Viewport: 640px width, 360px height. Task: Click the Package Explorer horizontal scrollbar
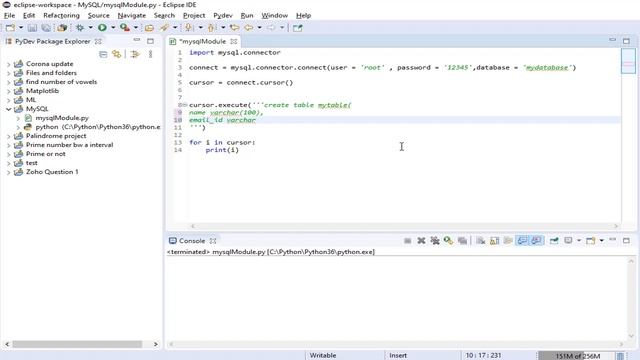pos(77,344)
